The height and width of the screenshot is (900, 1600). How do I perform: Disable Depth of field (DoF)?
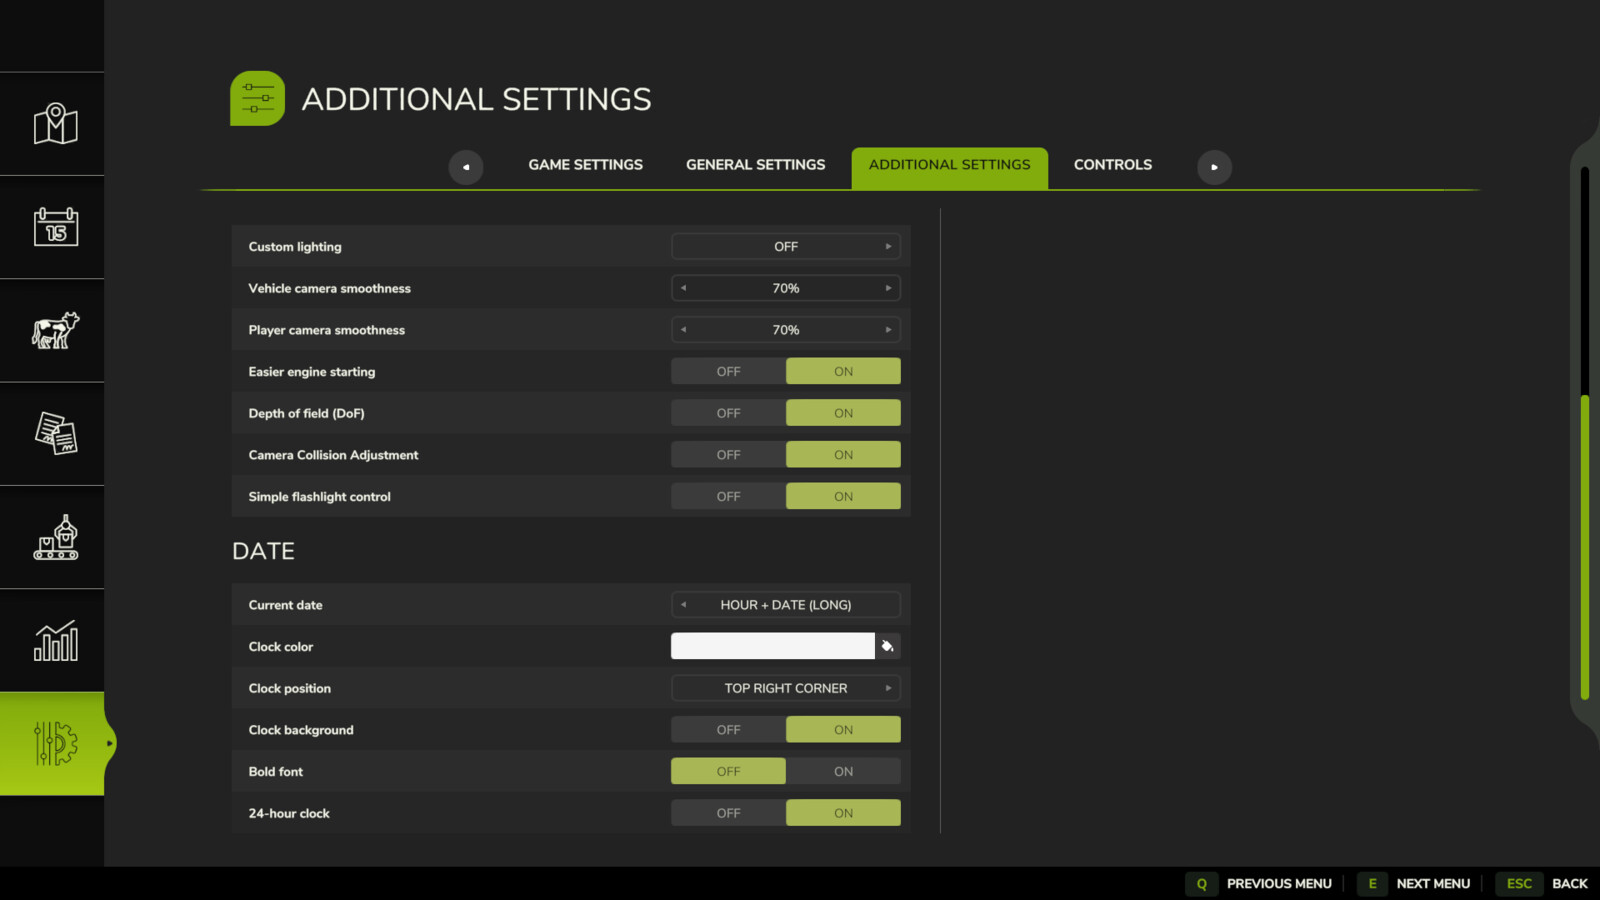pyautogui.click(x=728, y=412)
